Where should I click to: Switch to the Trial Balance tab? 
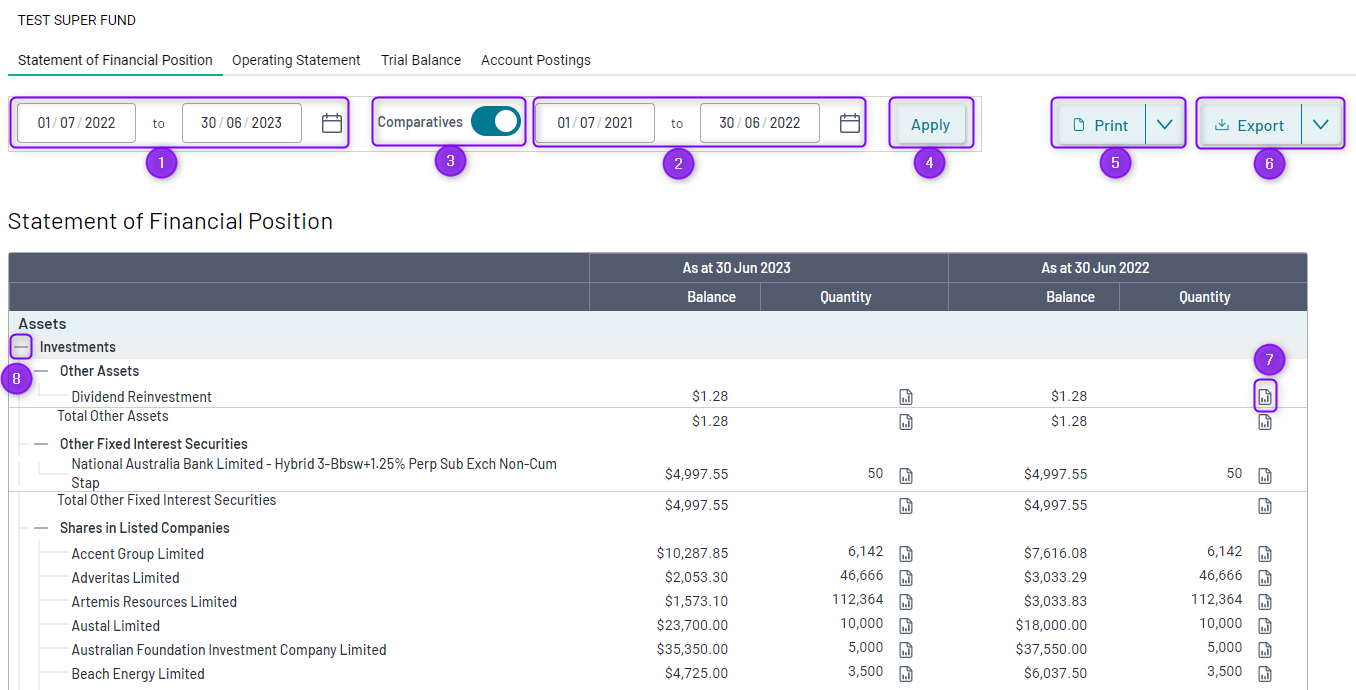pyautogui.click(x=421, y=60)
